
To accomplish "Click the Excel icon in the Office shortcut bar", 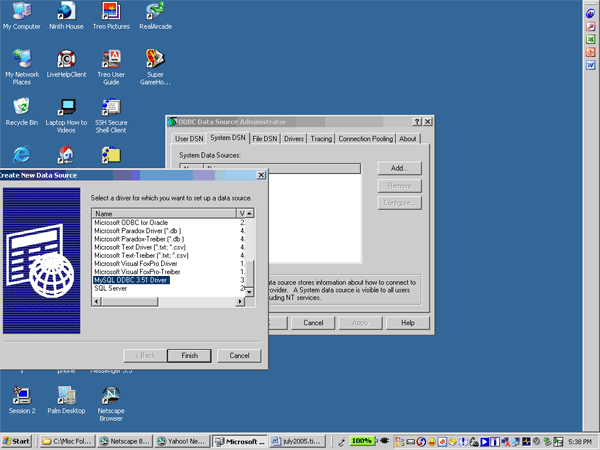I will click(590, 39).
